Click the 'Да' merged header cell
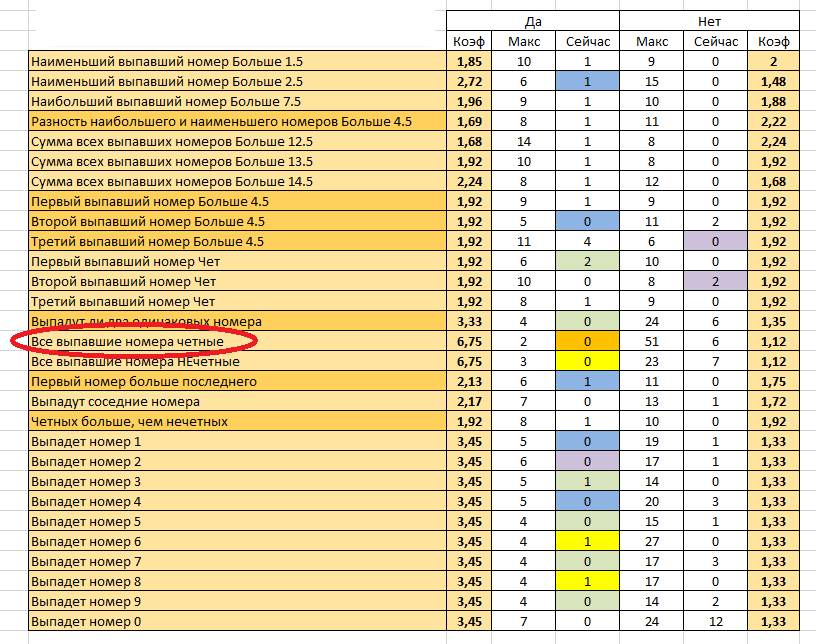 click(x=533, y=21)
